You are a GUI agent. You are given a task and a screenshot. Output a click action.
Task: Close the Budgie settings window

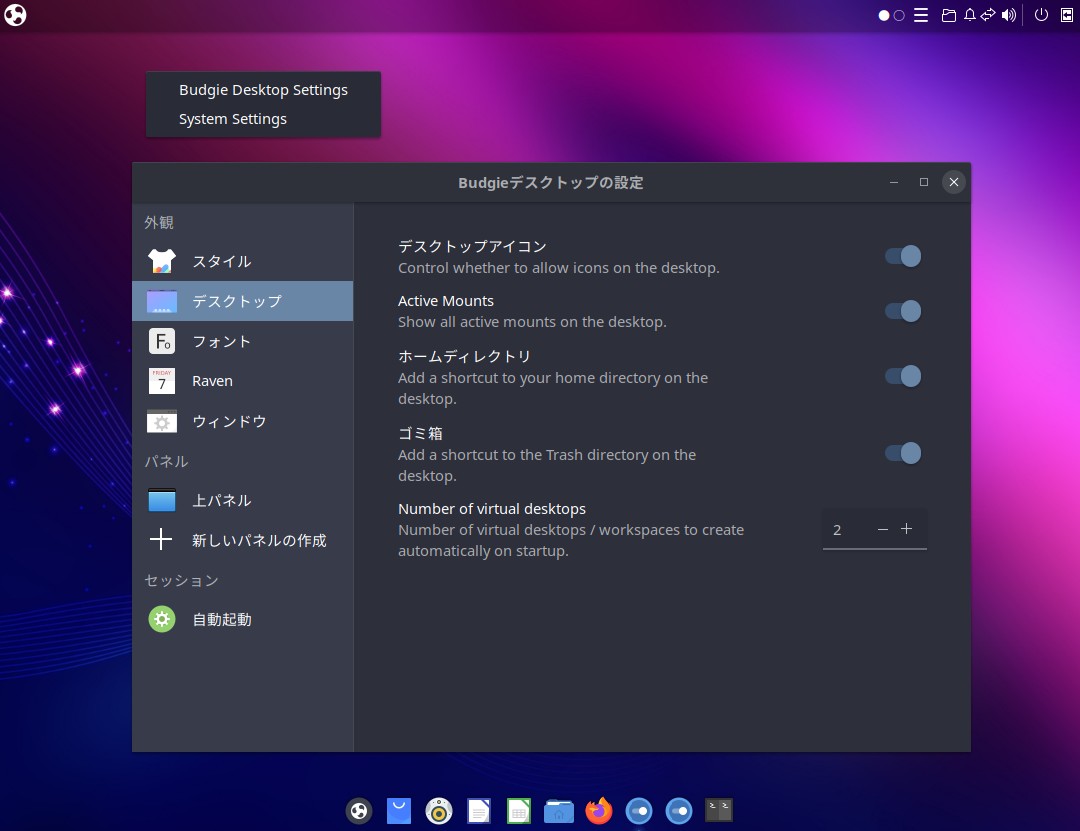pos(954,183)
